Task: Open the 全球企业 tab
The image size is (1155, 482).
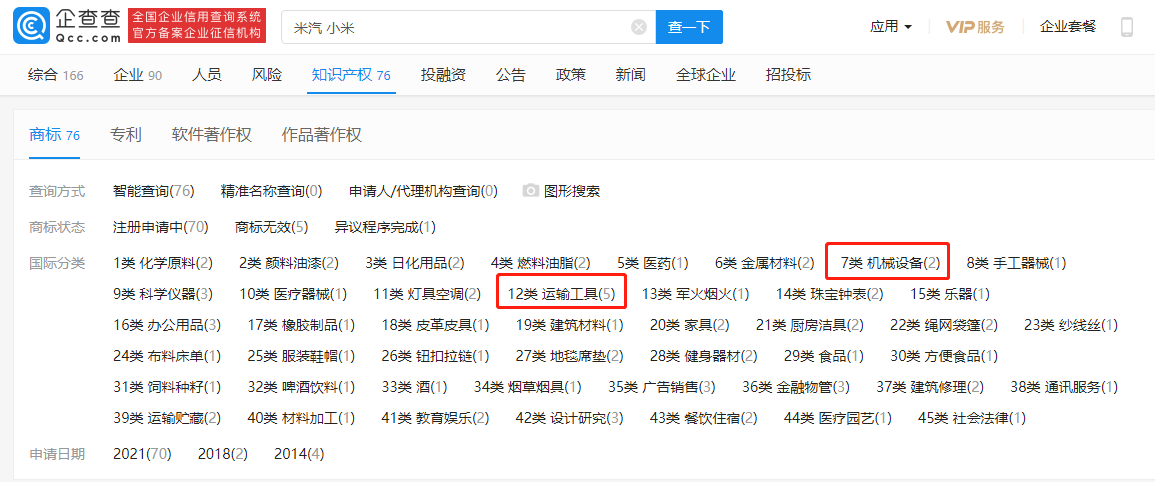Action: [706, 74]
